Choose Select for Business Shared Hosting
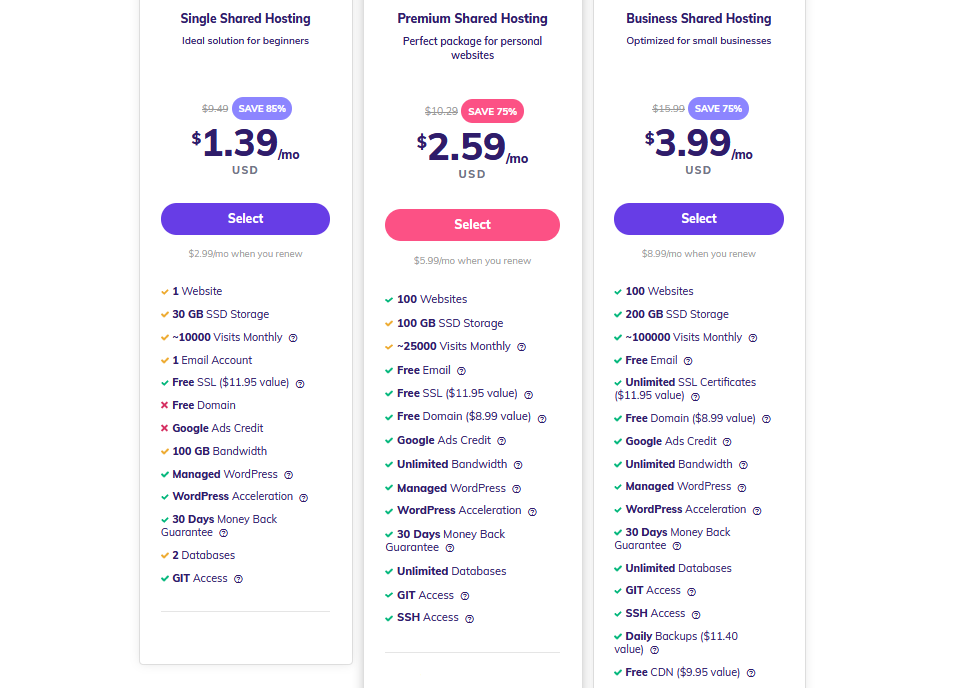The height and width of the screenshot is (688, 965). pyautogui.click(x=698, y=219)
